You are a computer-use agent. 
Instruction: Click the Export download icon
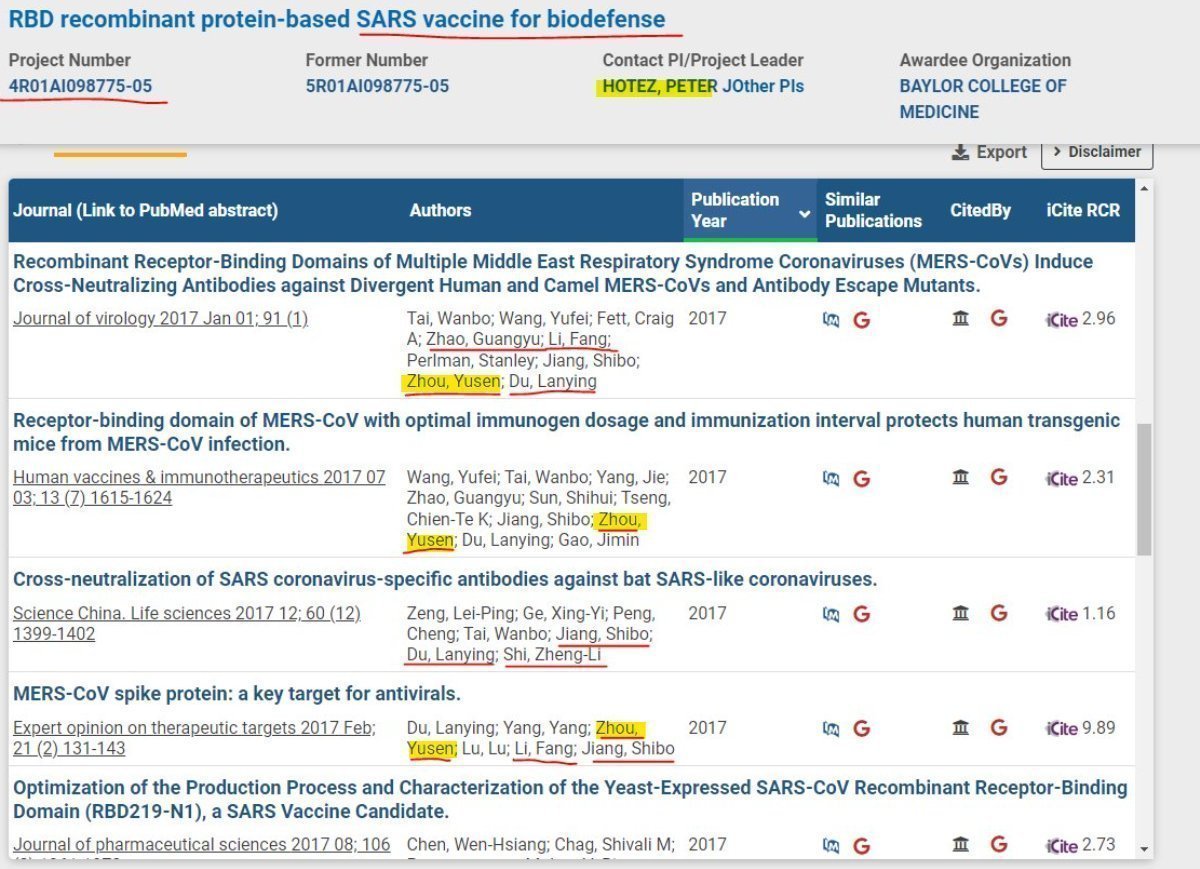(960, 152)
